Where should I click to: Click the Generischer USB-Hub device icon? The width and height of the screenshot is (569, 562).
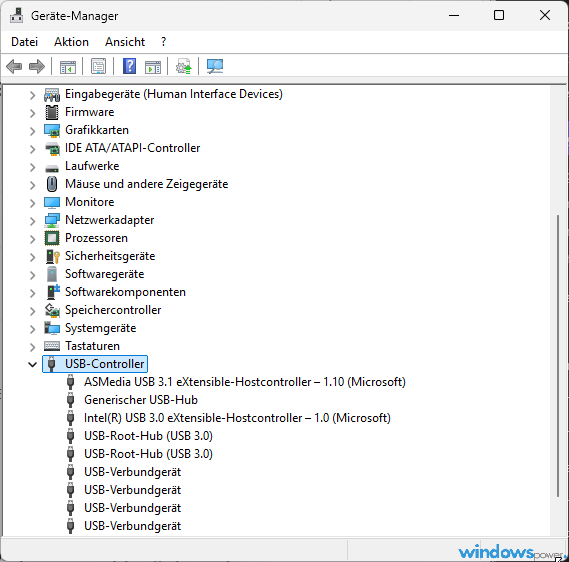pyautogui.click(x=70, y=400)
